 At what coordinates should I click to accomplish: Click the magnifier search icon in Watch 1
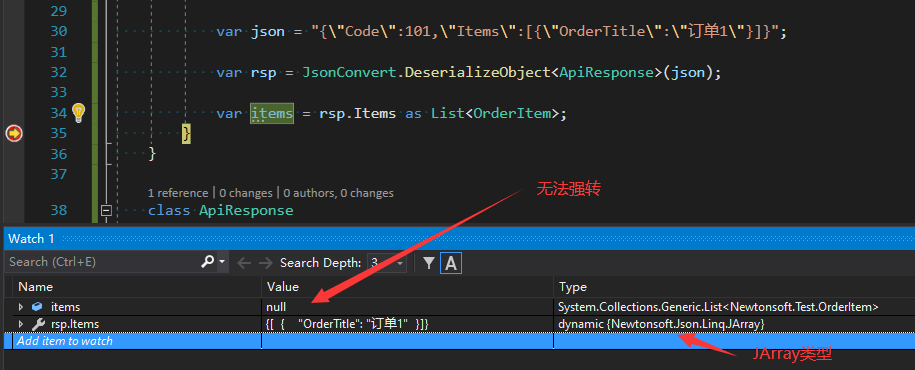207,262
